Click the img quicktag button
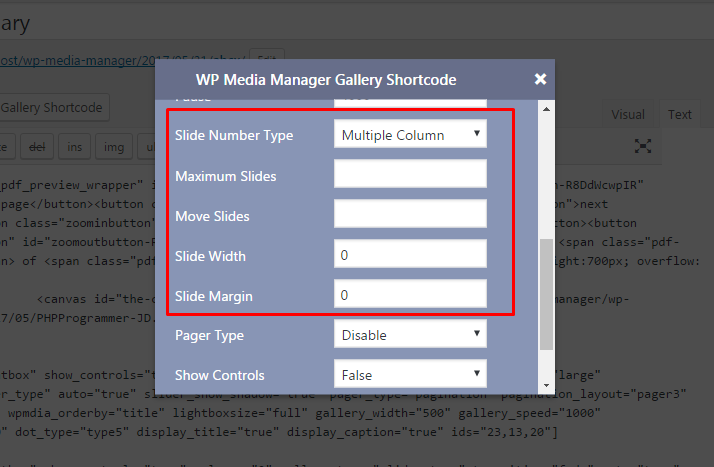This screenshot has width=714, height=467. pos(113,147)
